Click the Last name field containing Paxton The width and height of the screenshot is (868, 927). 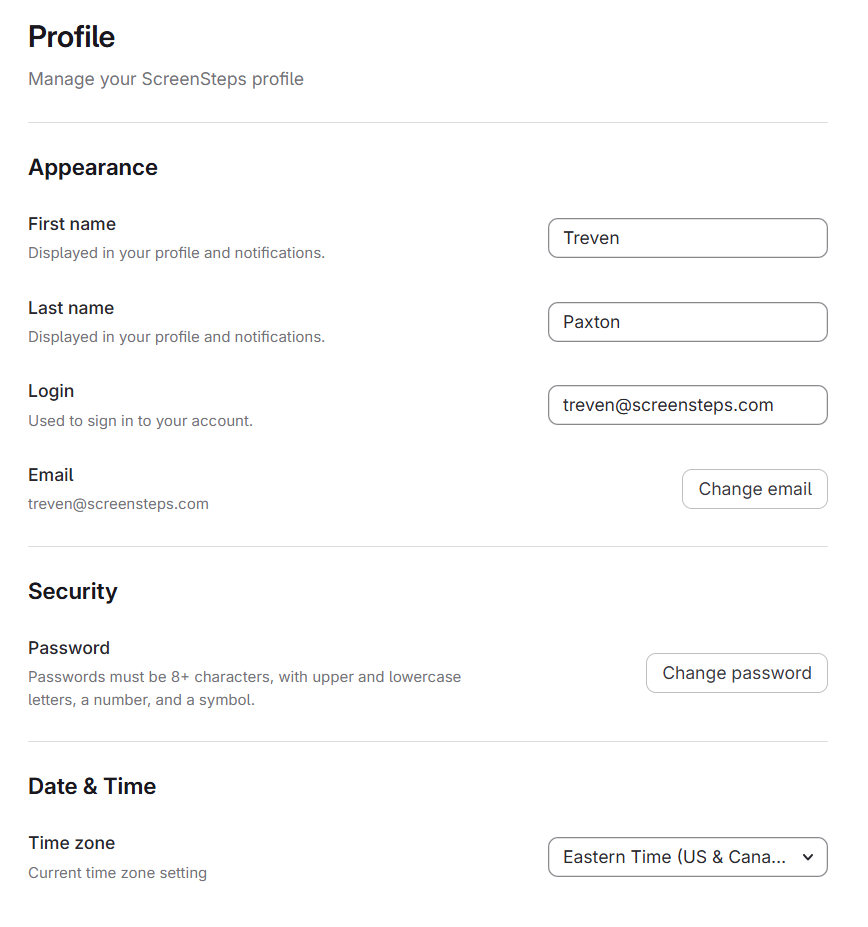point(687,322)
